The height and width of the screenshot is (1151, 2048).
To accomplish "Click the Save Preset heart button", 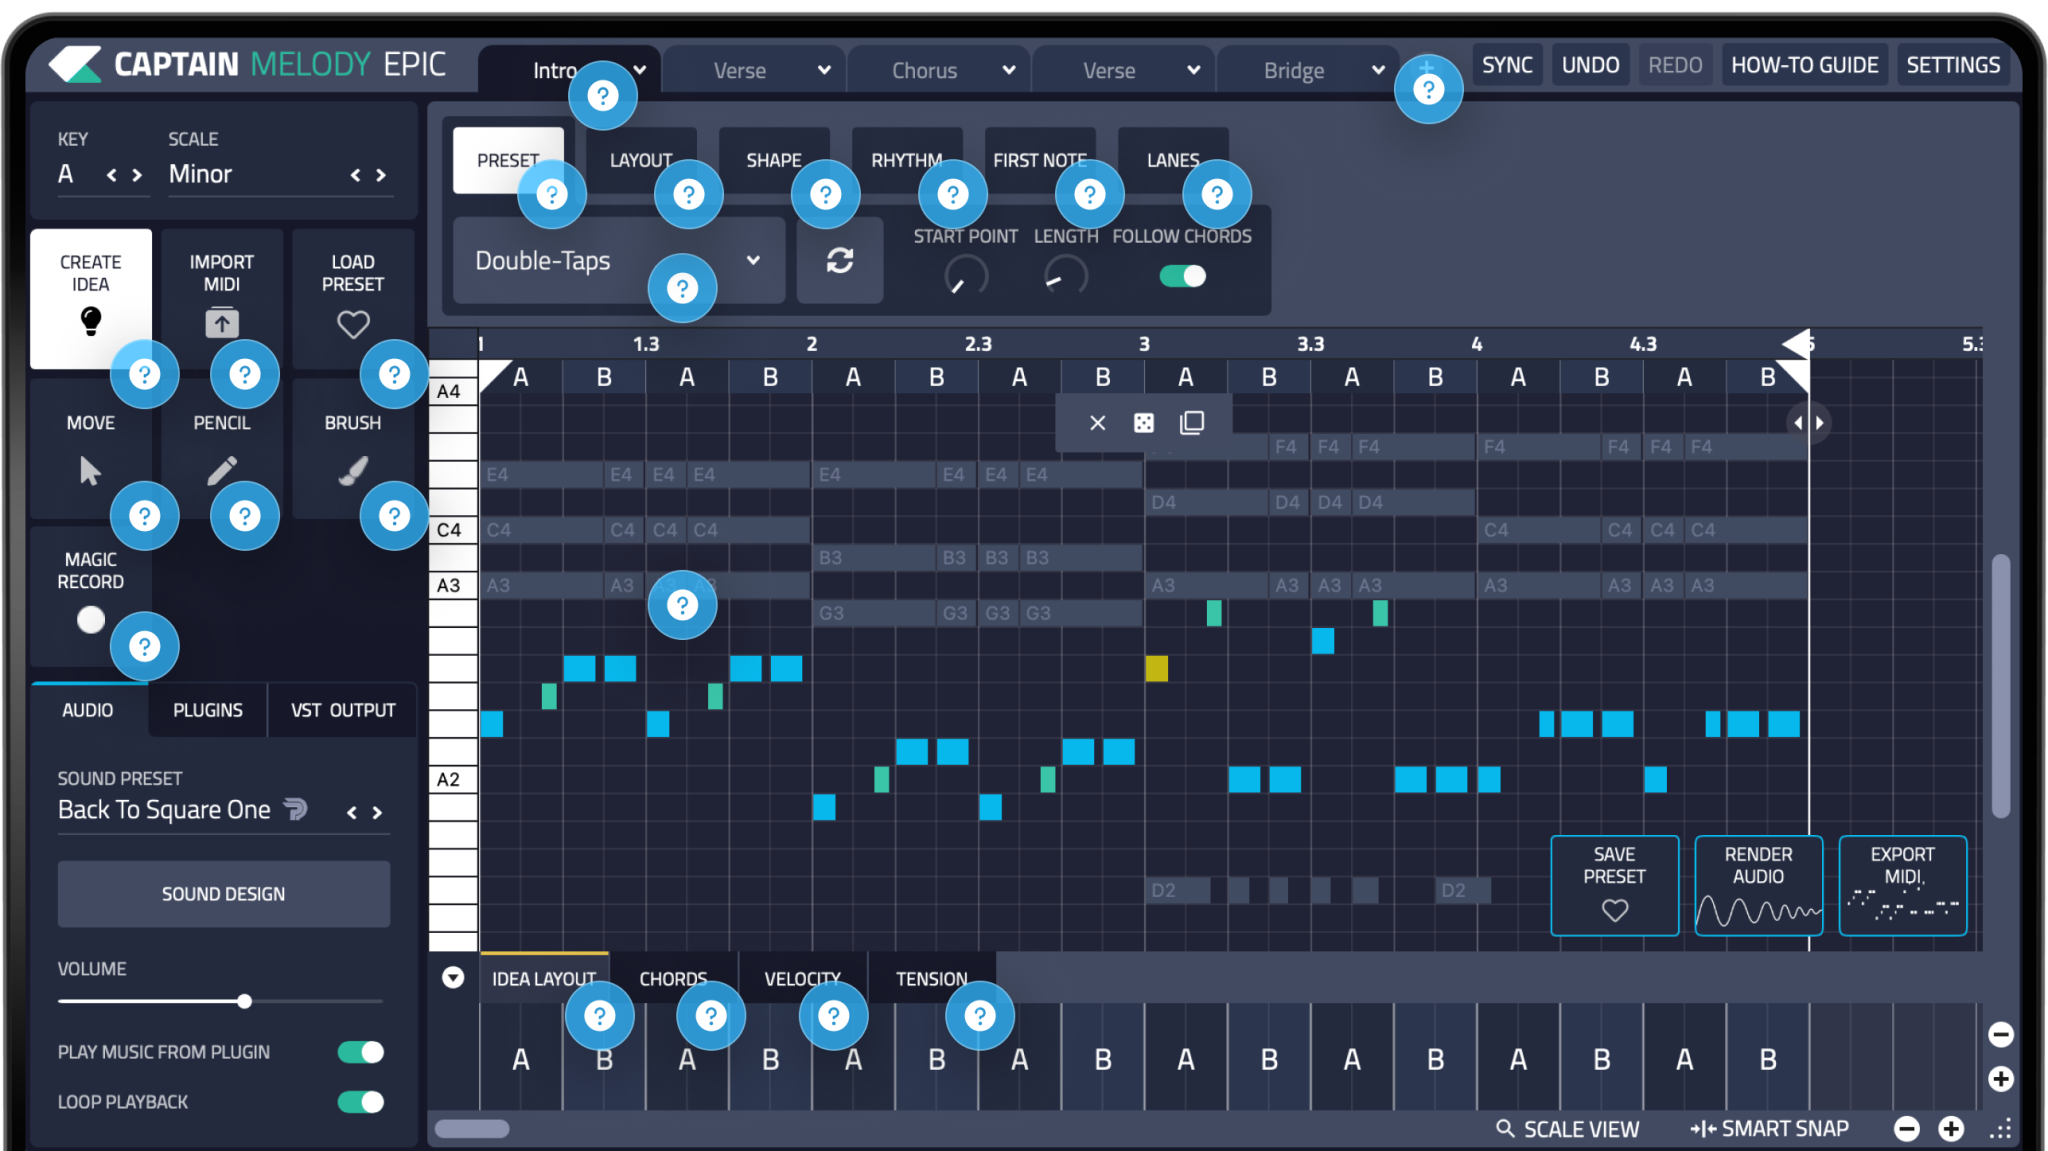I will pyautogui.click(x=1614, y=886).
